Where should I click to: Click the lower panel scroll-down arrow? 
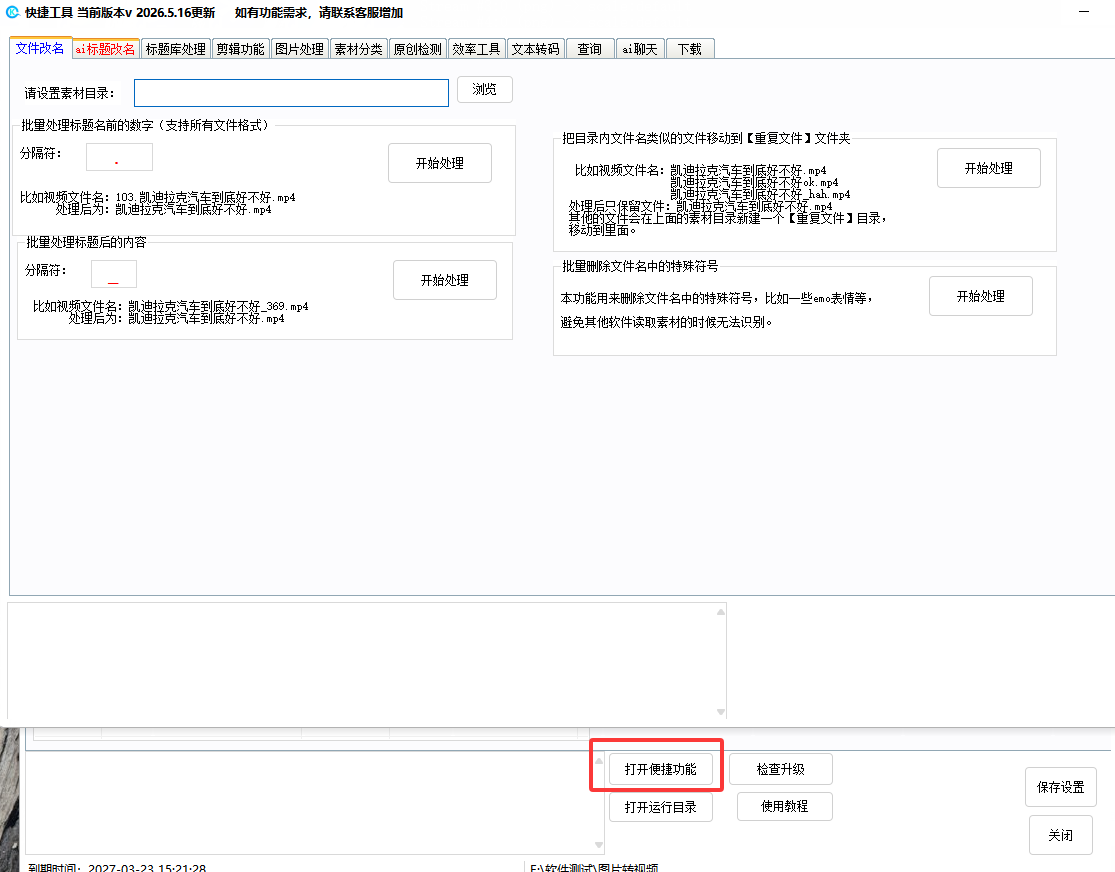(x=599, y=845)
